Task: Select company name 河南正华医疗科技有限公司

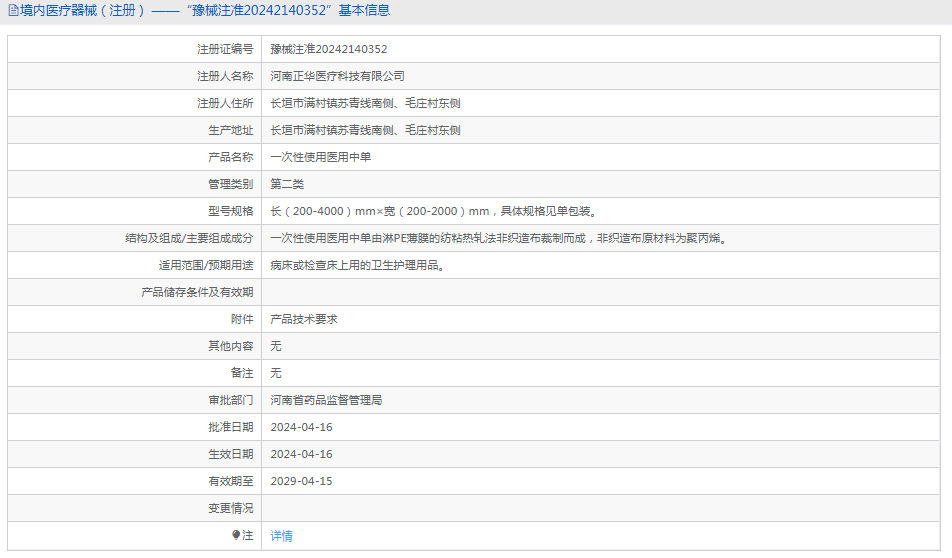Action: pos(337,76)
